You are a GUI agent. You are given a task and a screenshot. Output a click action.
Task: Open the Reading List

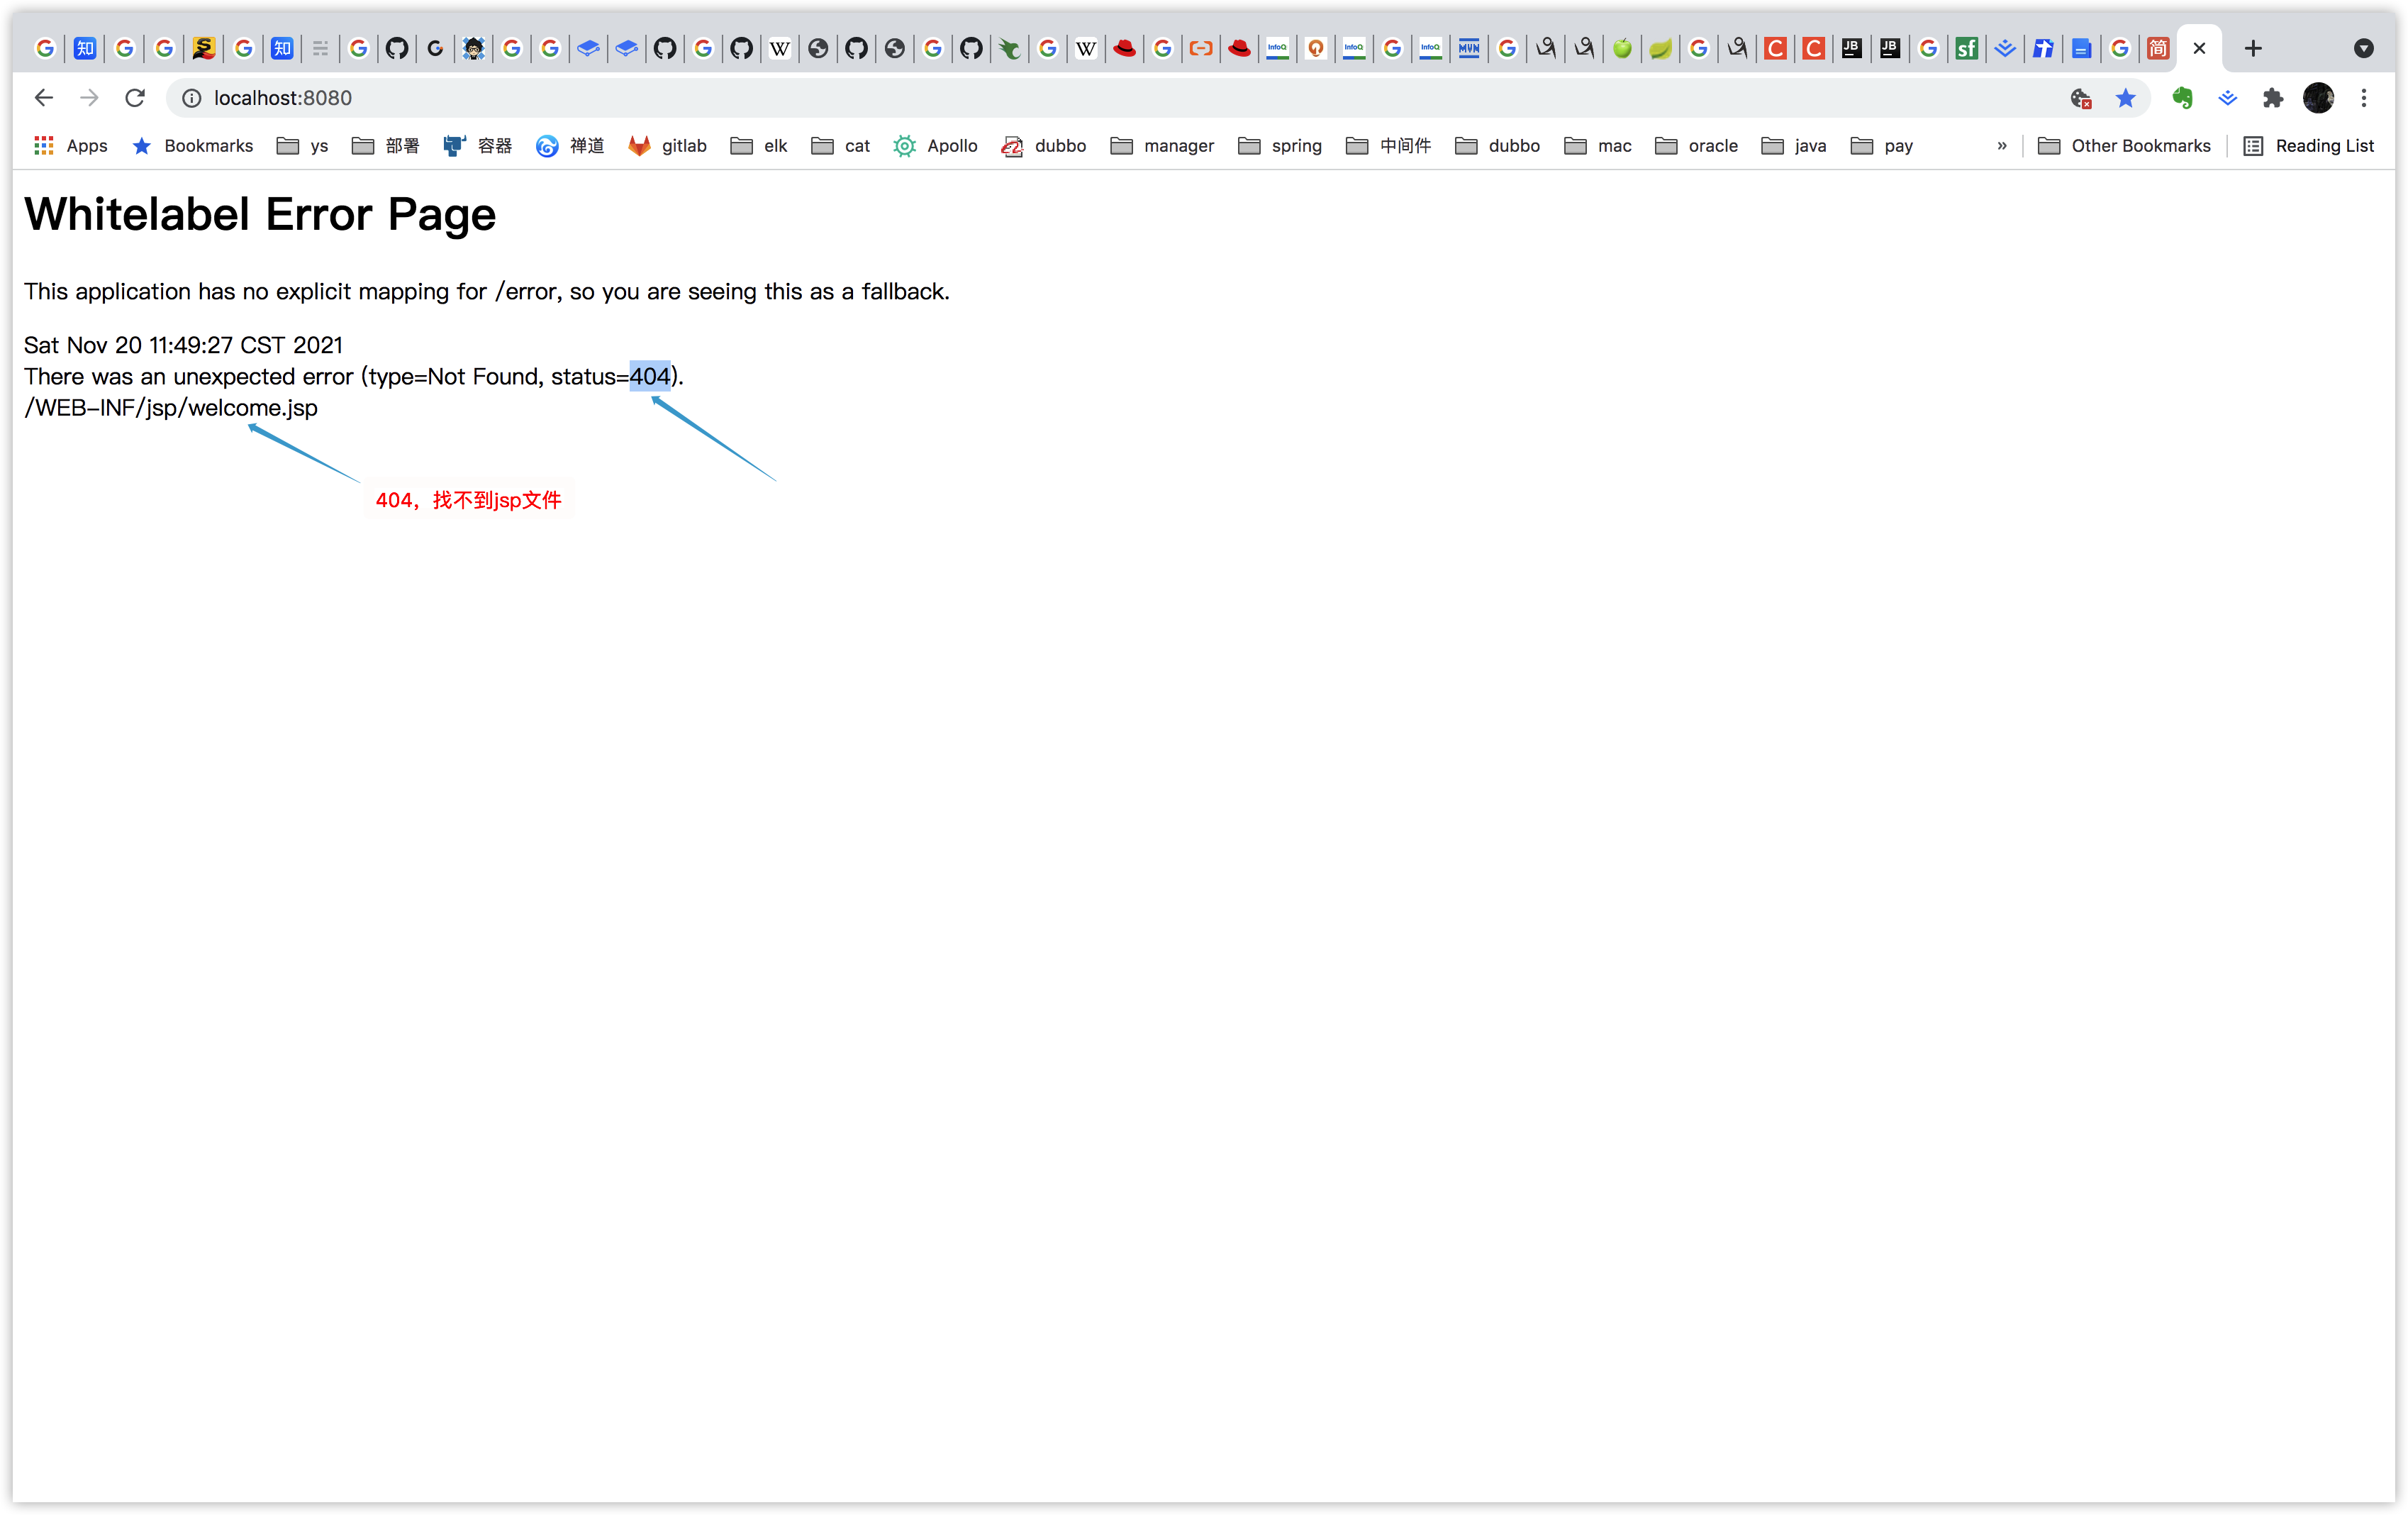(x=2308, y=146)
